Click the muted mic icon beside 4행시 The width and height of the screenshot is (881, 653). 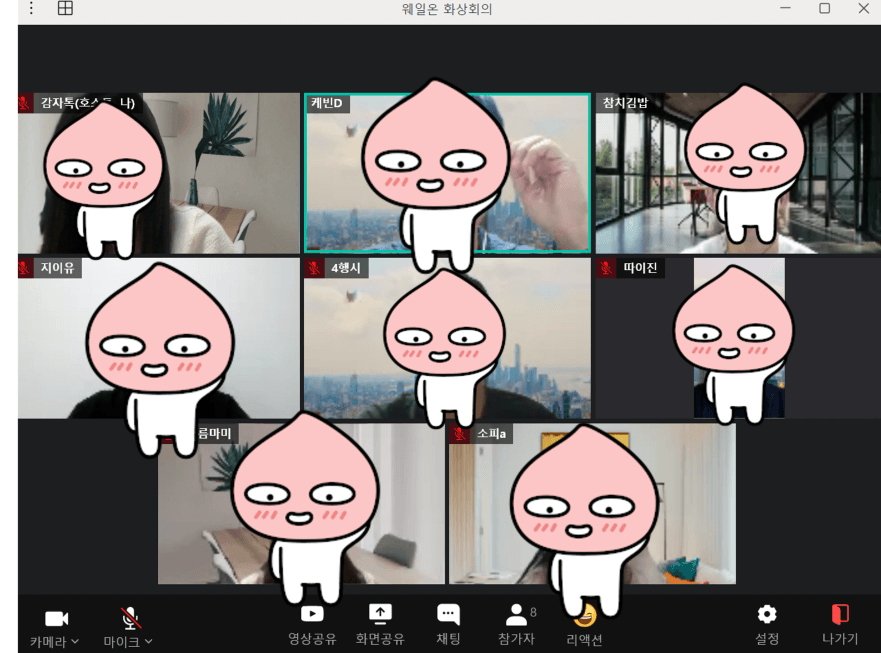click(315, 267)
